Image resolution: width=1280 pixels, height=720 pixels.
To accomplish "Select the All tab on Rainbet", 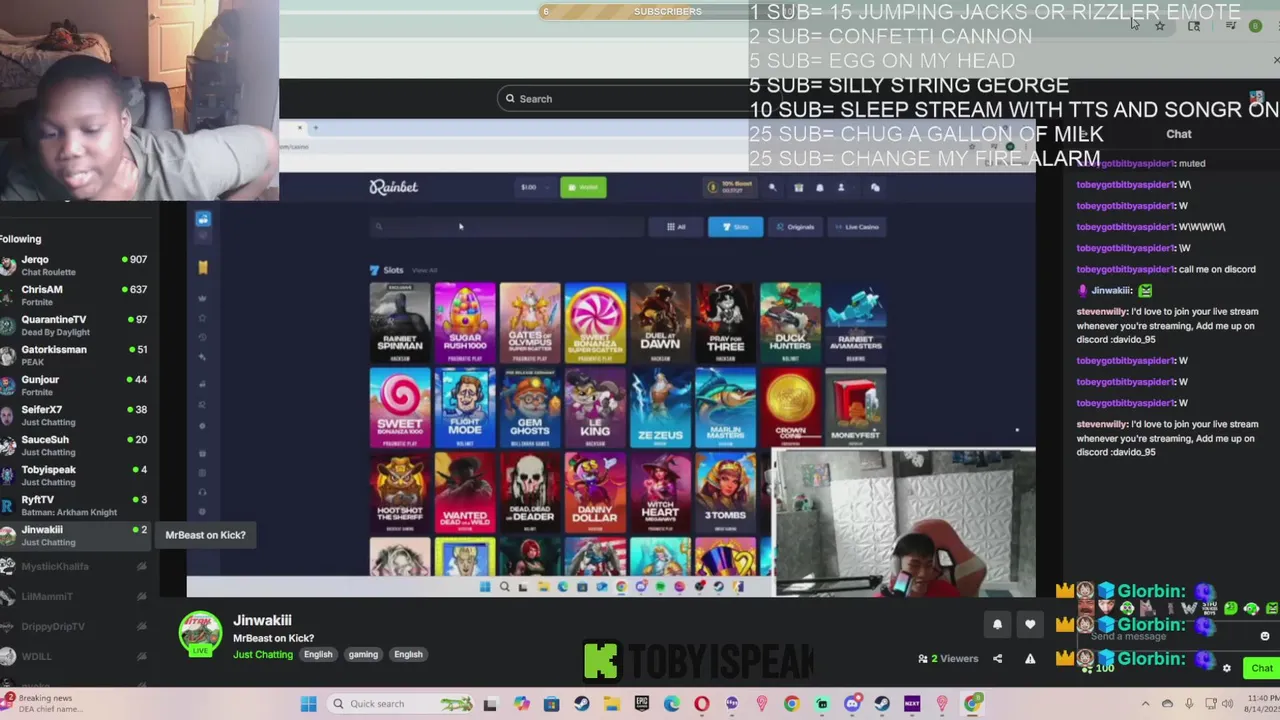I will [x=676, y=227].
